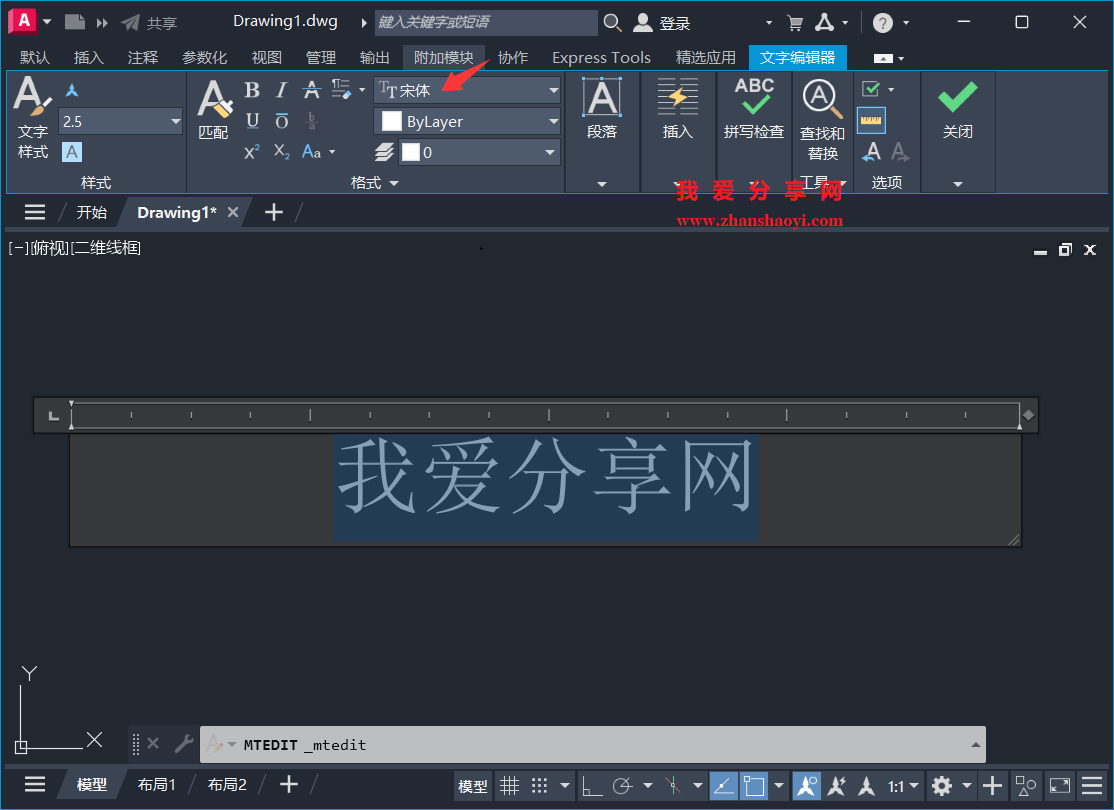Toggle italic formatting I
This screenshot has height=810, width=1114.
282,90
